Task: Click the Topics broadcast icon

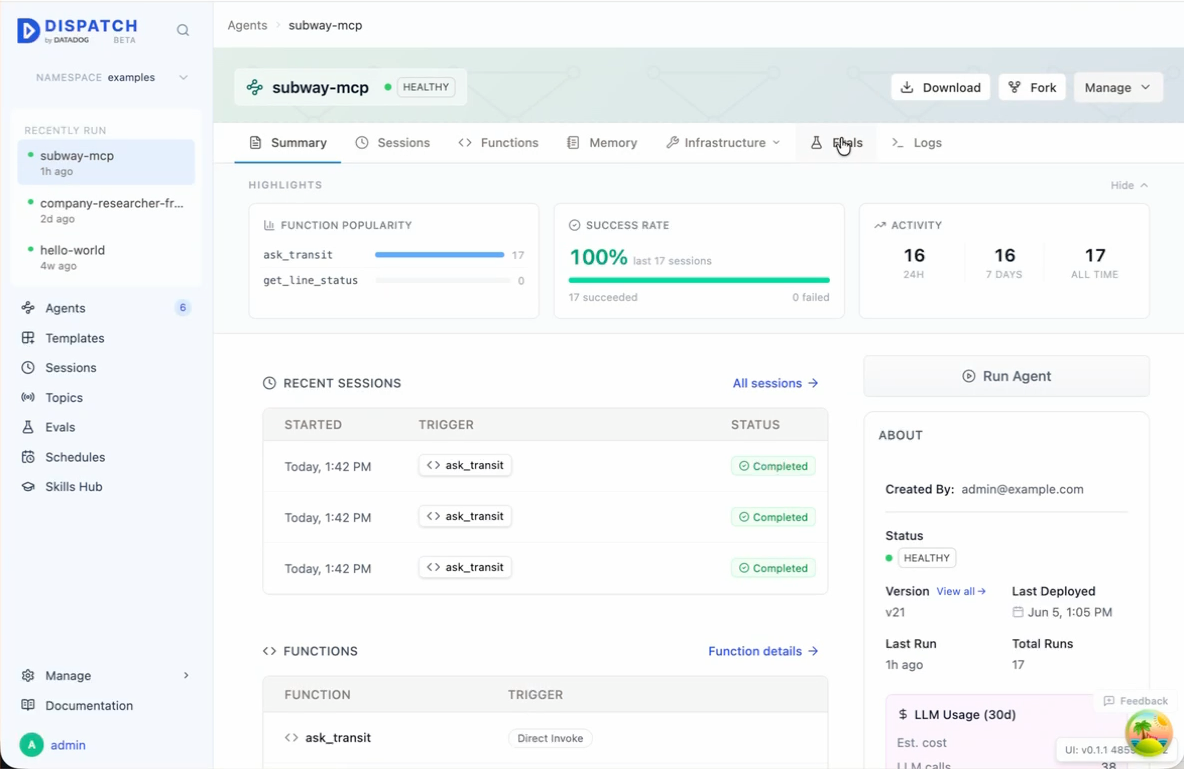Action: pyautogui.click(x=28, y=397)
